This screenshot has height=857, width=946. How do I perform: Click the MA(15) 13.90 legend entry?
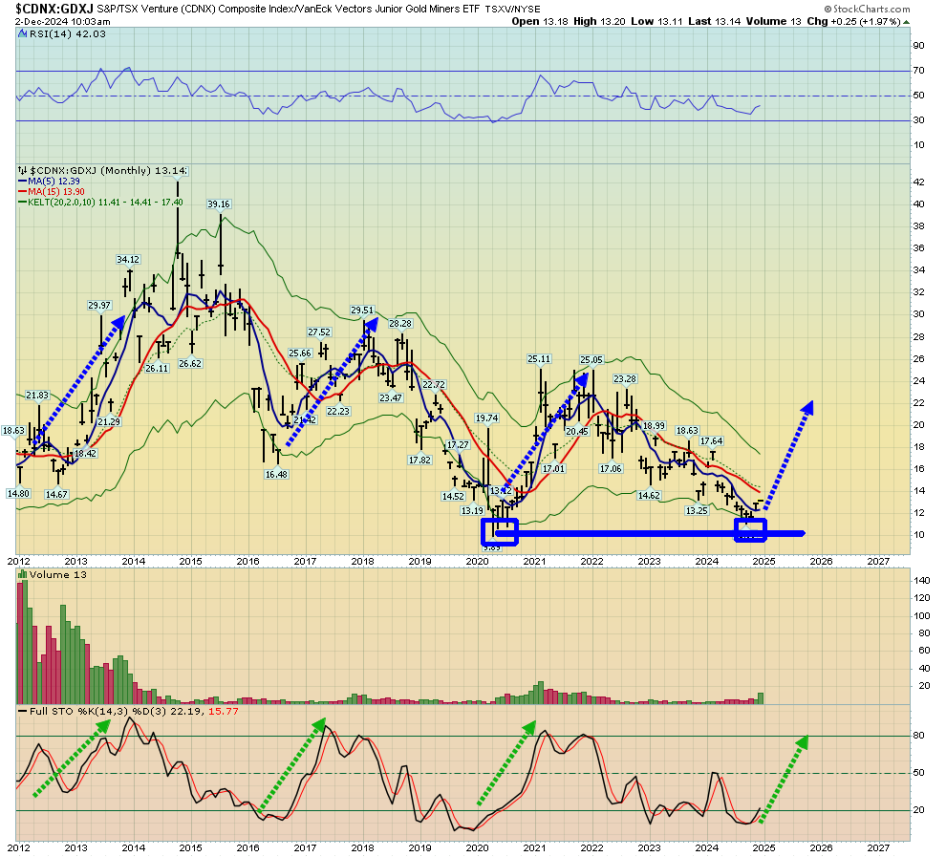[x=52, y=191]
